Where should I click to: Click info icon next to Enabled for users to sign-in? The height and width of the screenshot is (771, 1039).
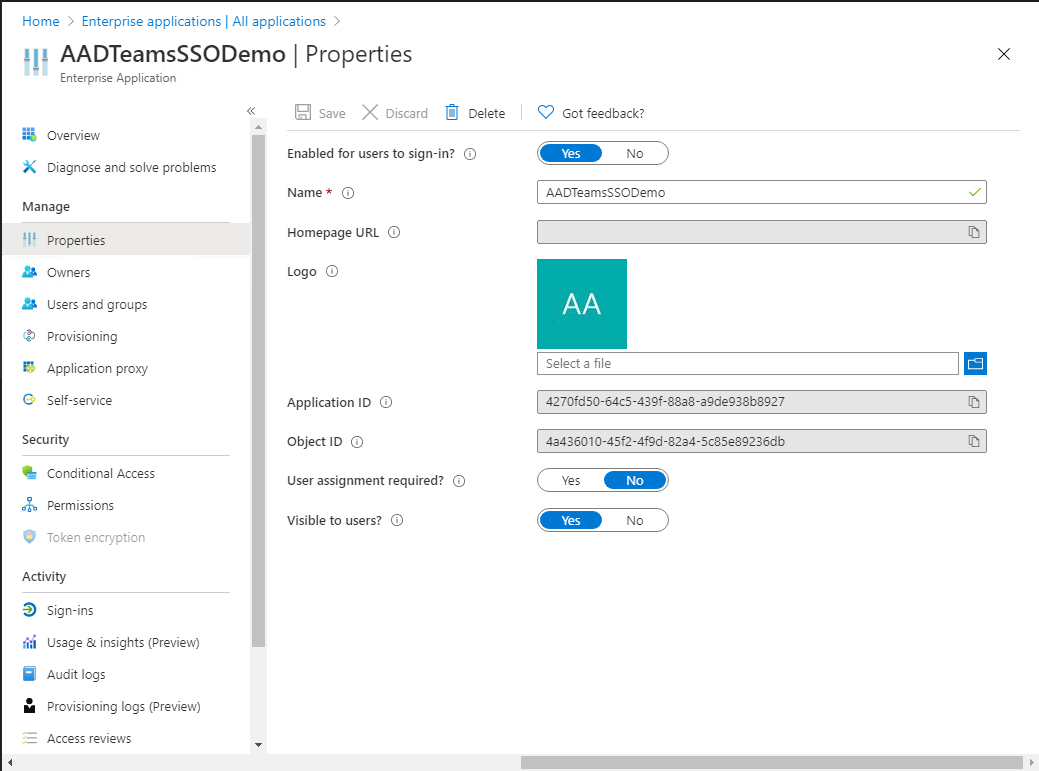pyautogui.click(x=470, y=154)
